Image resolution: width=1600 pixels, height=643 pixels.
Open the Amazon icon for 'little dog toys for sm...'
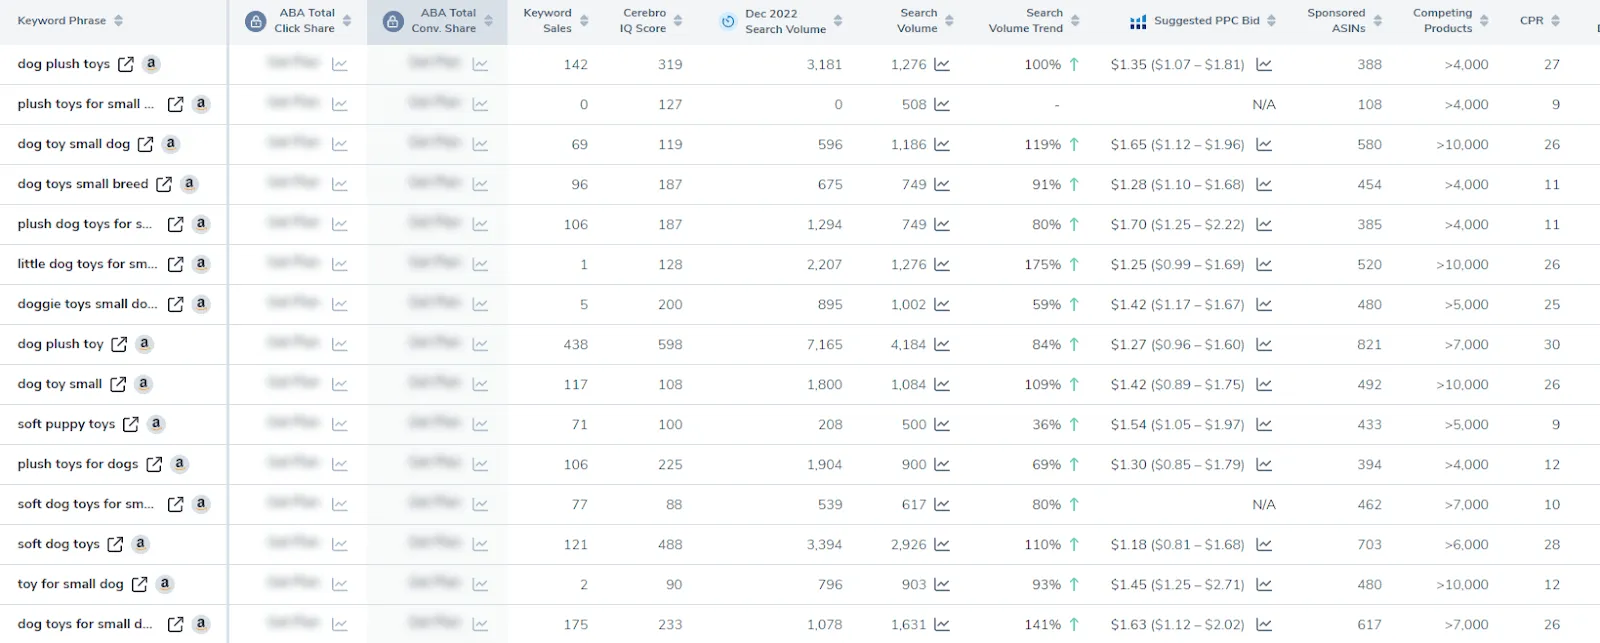pyautogui.click(x=201, y=264)
